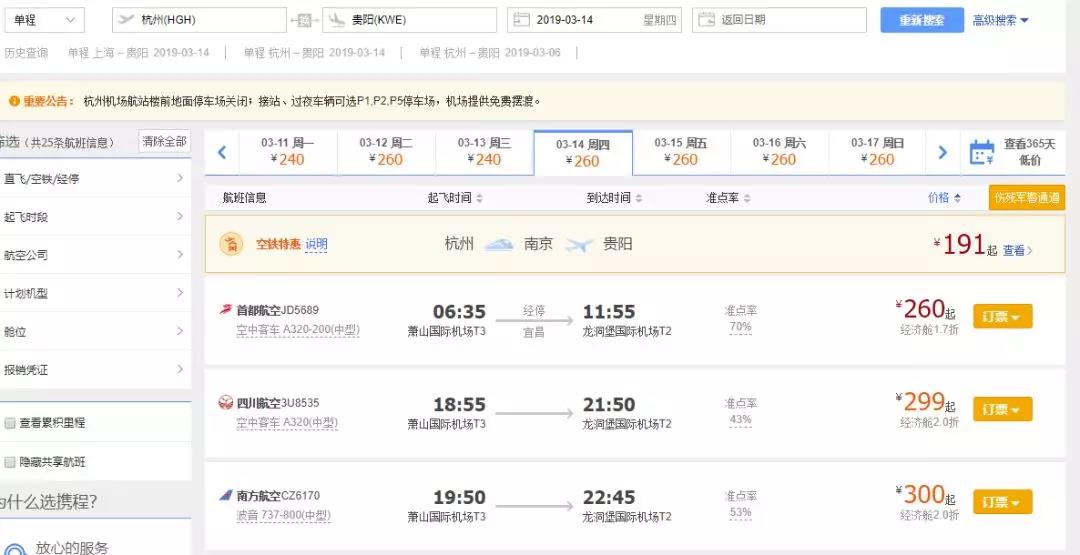Expand the 舱位 filter
This screenshot has width=1080, height=555.
[x=94, y=331]
